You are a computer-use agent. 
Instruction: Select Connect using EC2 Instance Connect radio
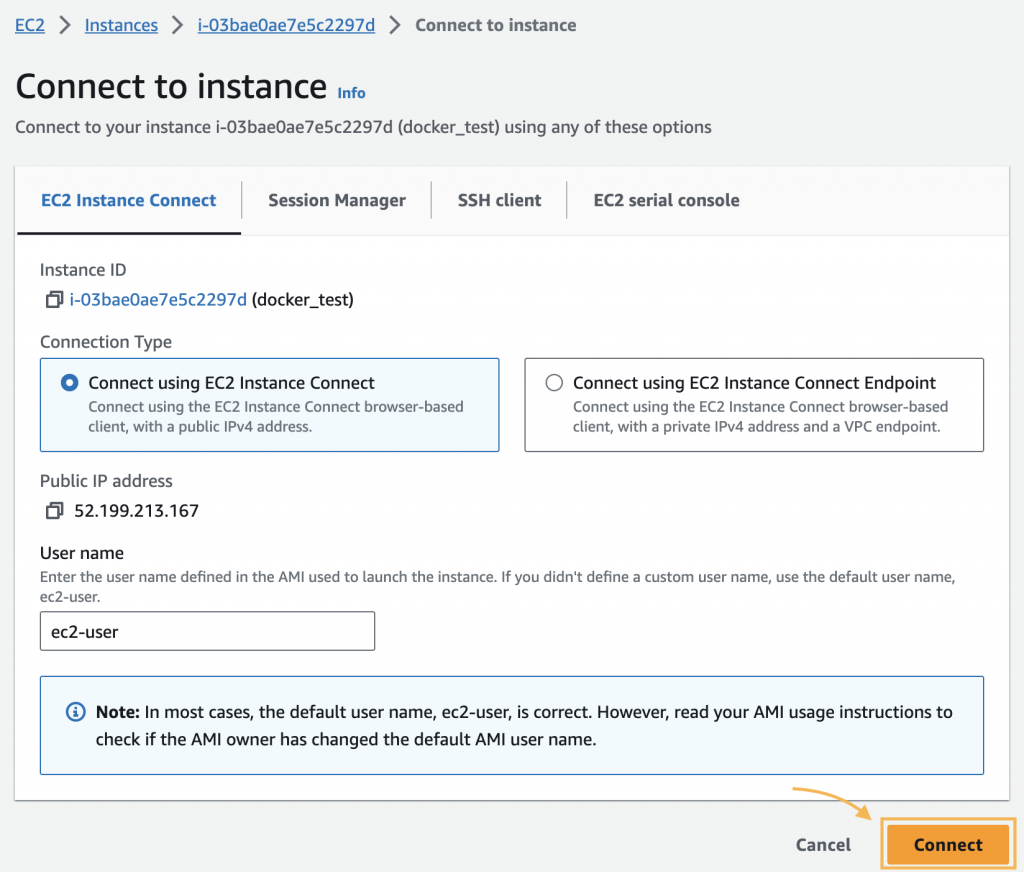(70, 383)
